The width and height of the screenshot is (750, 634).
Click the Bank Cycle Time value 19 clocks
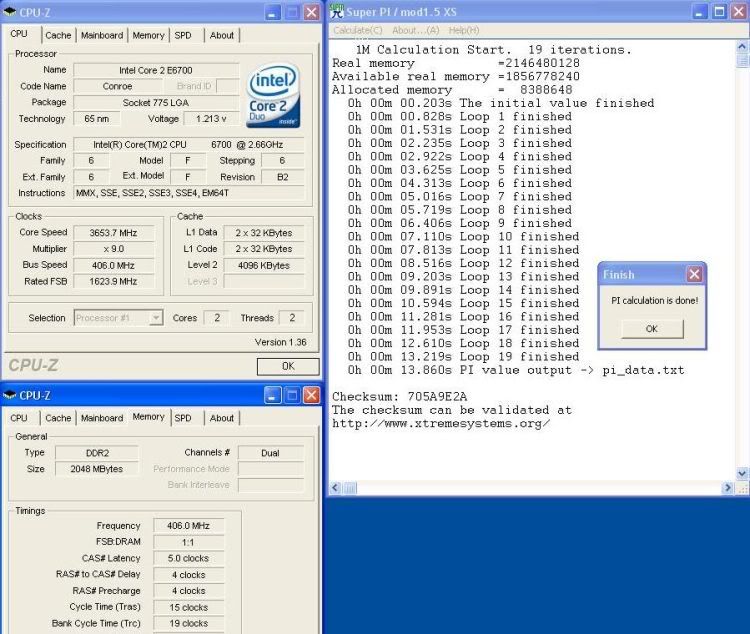(x=188, y=623)
